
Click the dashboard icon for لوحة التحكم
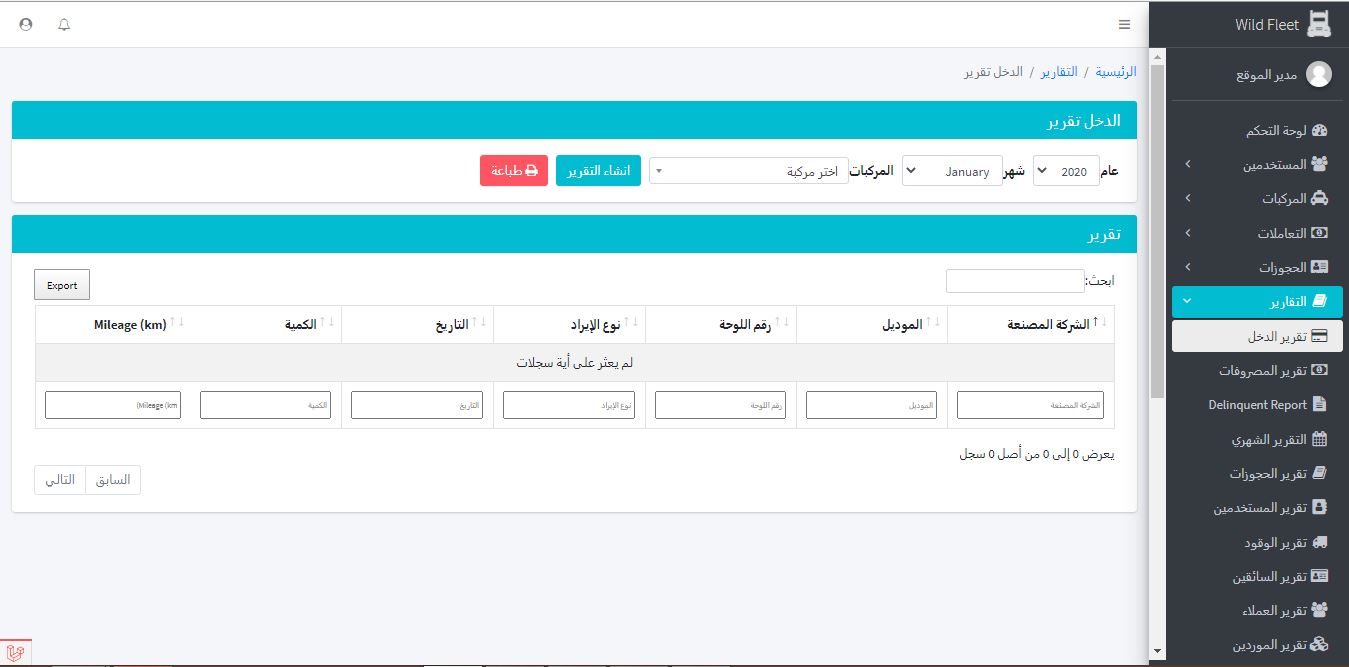[1319, 131]
